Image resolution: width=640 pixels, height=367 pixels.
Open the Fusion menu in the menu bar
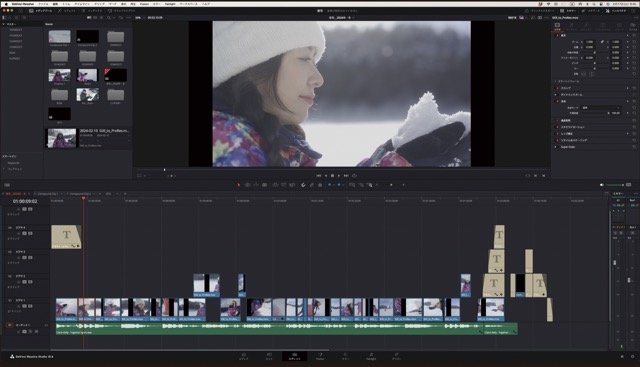tap(144, 4)
